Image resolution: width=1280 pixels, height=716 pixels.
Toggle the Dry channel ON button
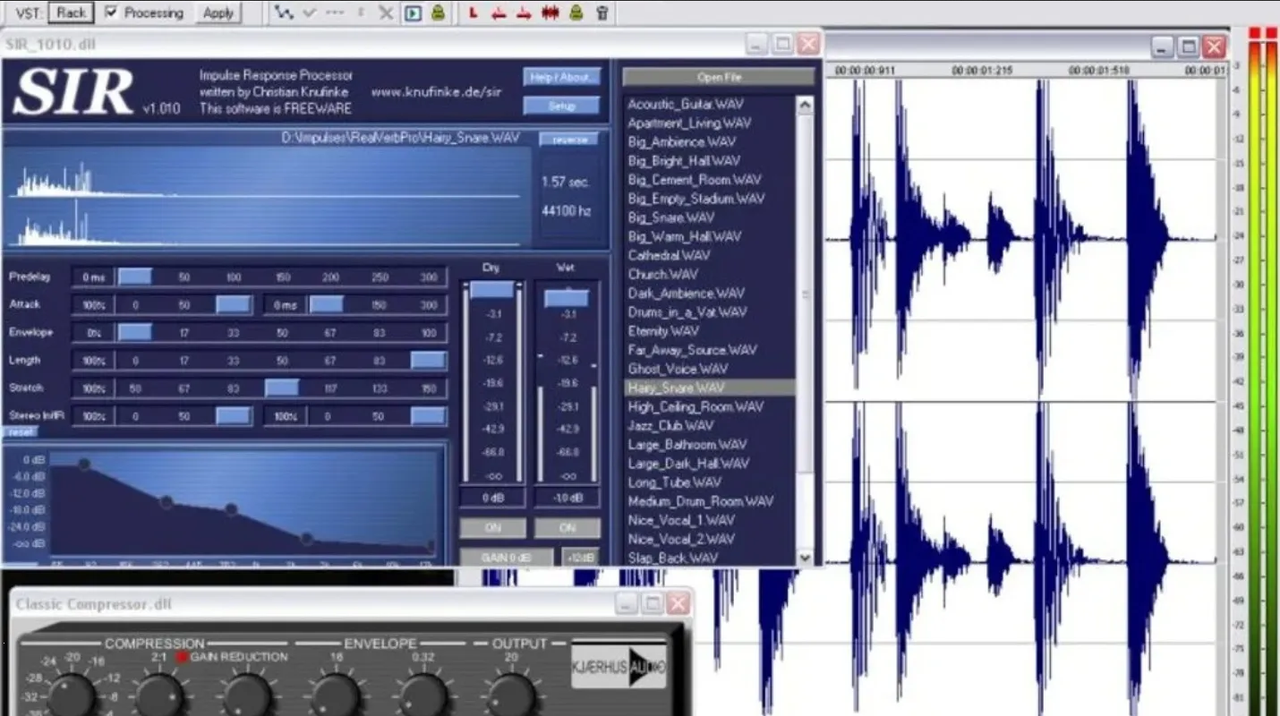[x=491, y=527]
